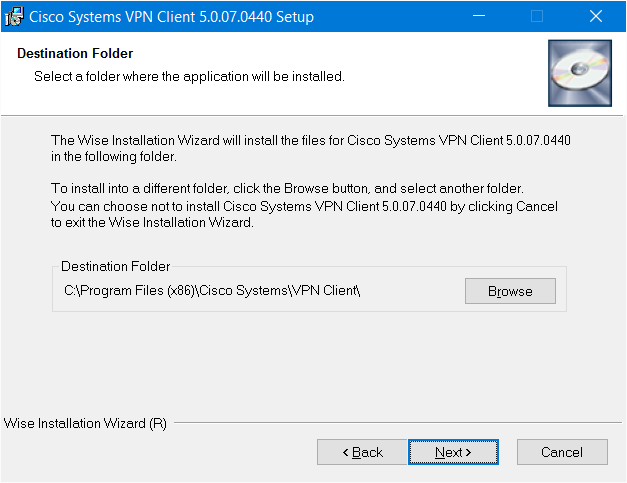This screenshot has width=627, height=483.
Task: Go to the previous step with Back
Action: [x=362, y=452]
